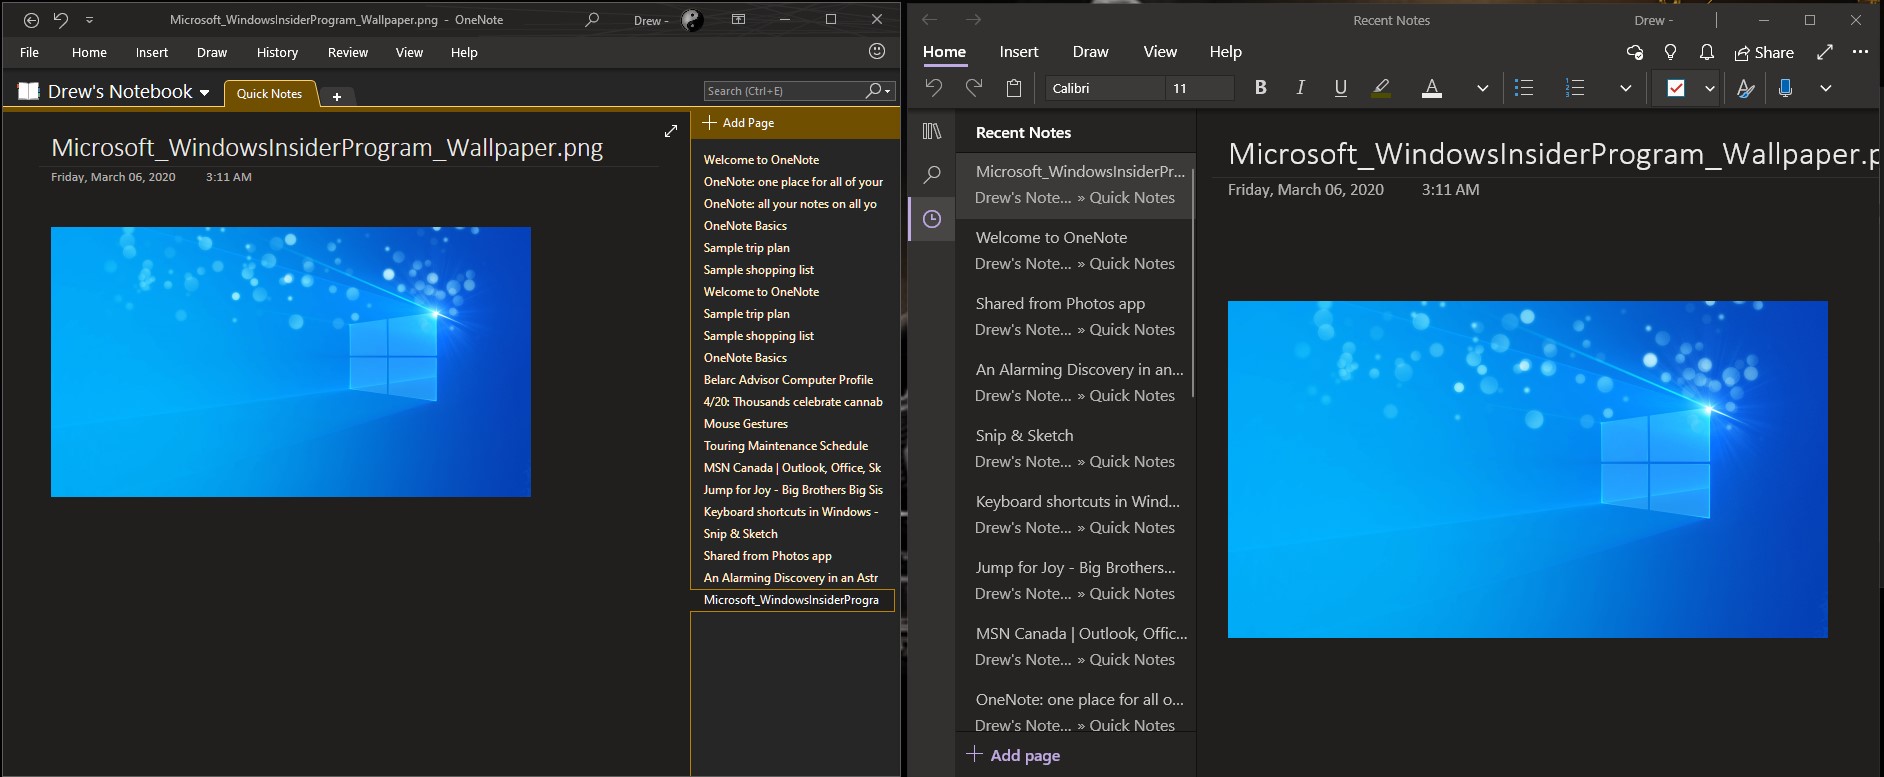Viewport: 1884px width, 777px height.
Task: Open the Help tab in OneNote desktop window
Action: [464, 52]
